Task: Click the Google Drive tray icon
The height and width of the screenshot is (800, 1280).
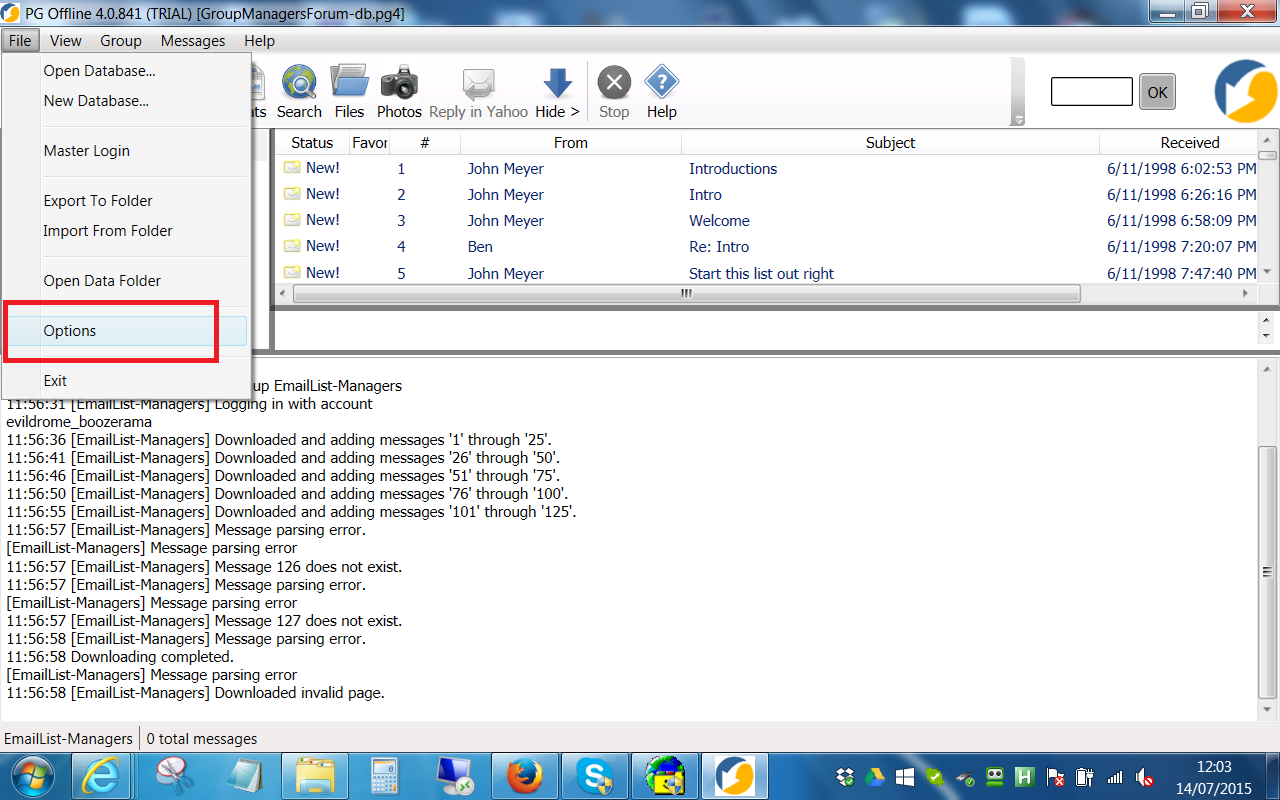Action: pos(874,777)
